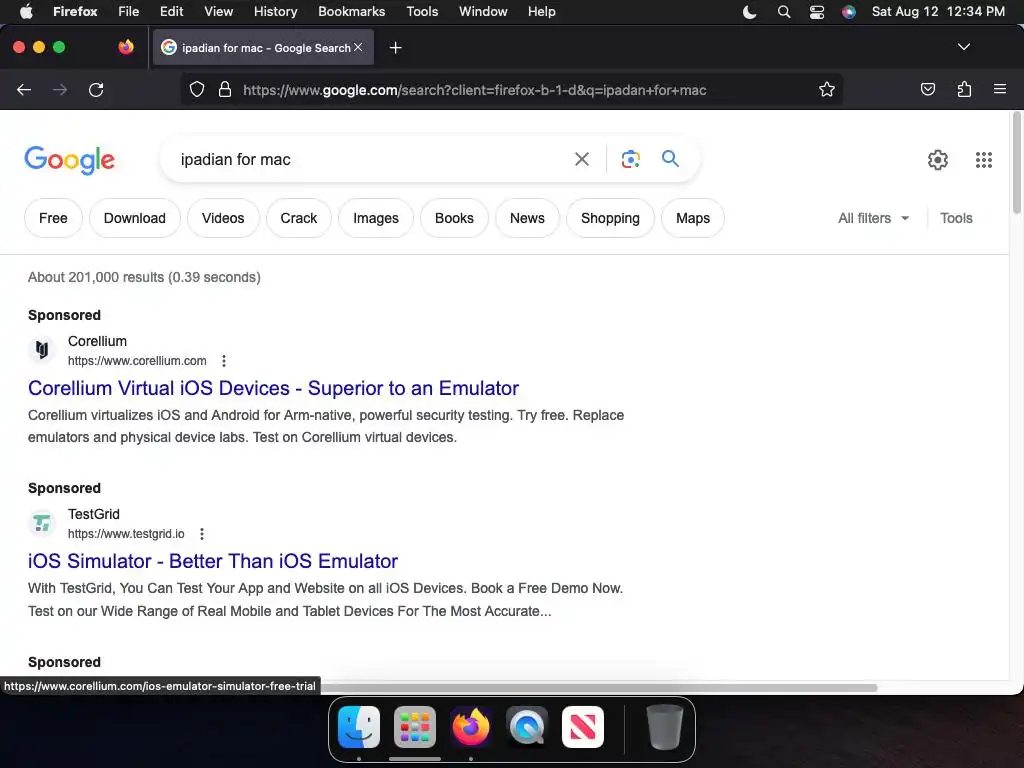Image resolution: width=1024 pixels, height=768 pixels.
Task: Open the Edit menu
Action: (x=172, y=12)
